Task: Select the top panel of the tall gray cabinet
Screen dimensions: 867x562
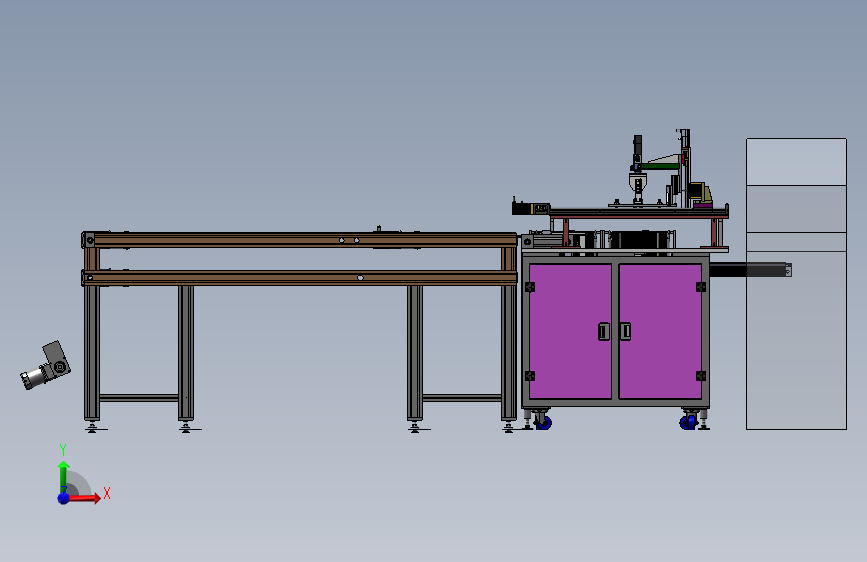Action: 796,162
